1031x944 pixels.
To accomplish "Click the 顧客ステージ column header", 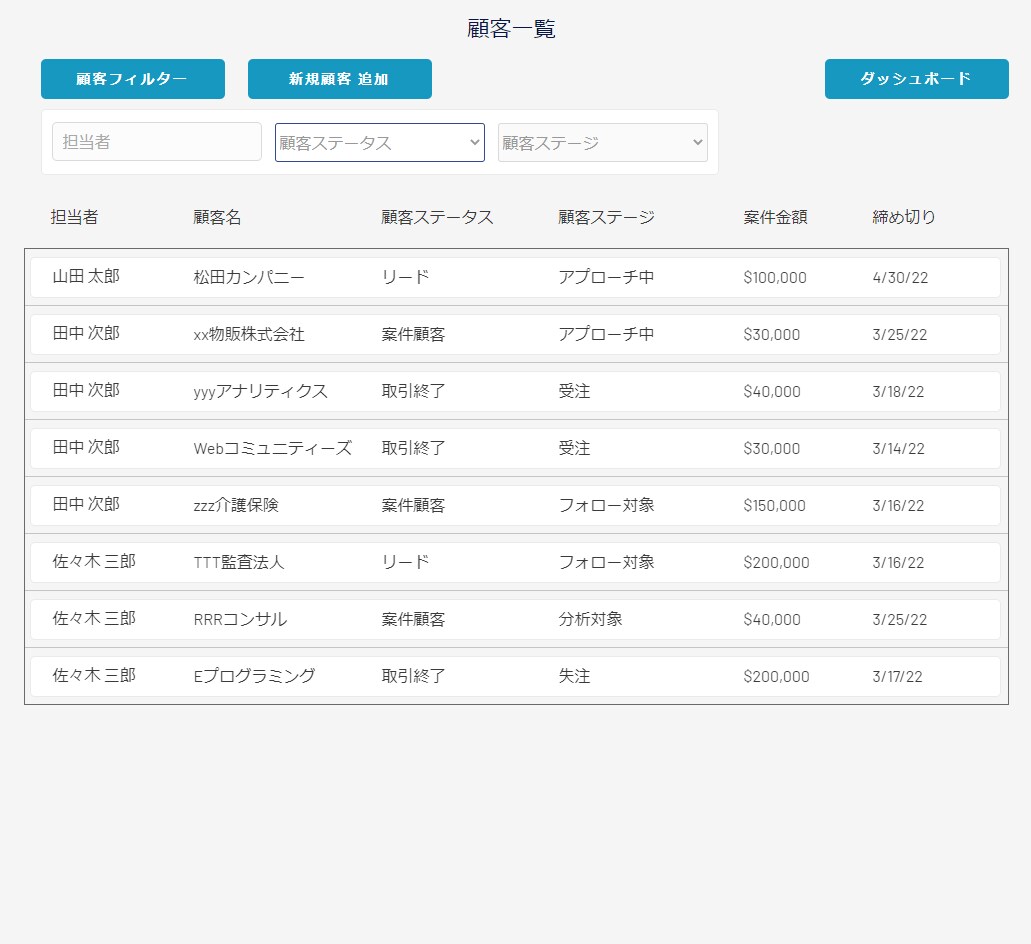I will pos(606,217).
